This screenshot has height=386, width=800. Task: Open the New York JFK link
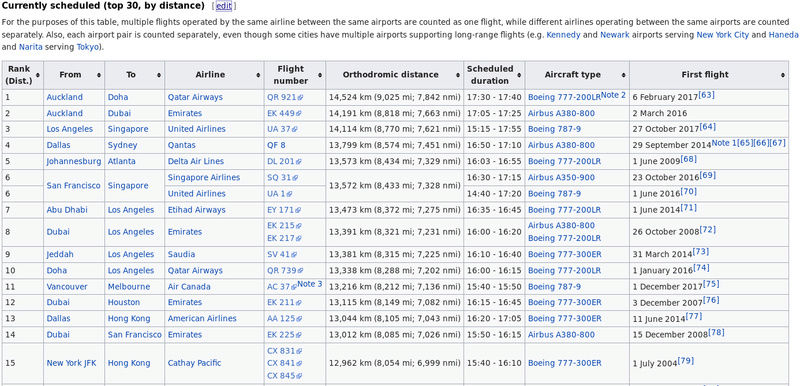[x=71, y=363]
